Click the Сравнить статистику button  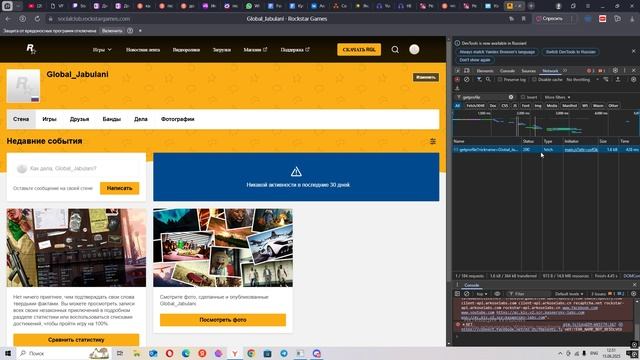(x=76, y=340)
